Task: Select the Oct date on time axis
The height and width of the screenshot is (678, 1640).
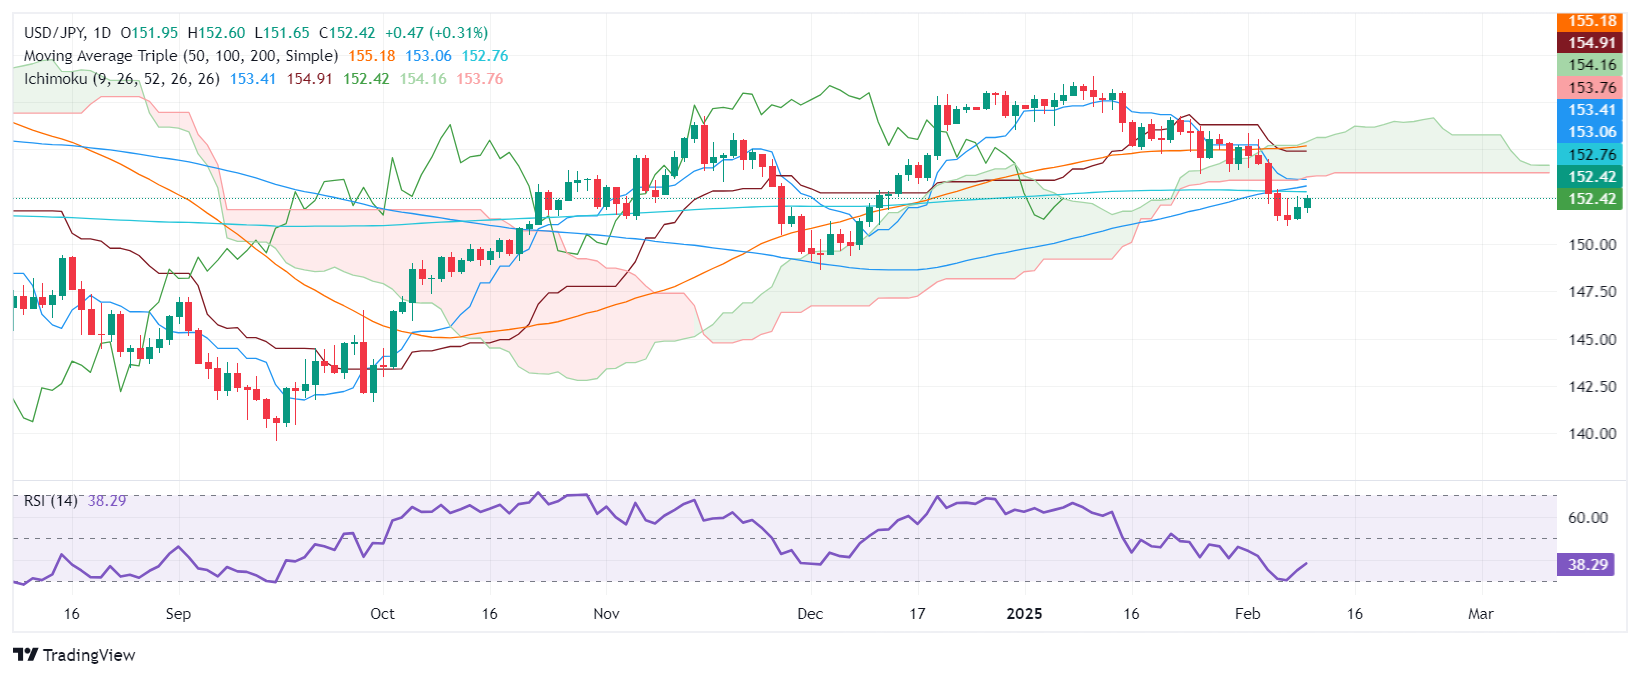Action: (x=382, y=614)
